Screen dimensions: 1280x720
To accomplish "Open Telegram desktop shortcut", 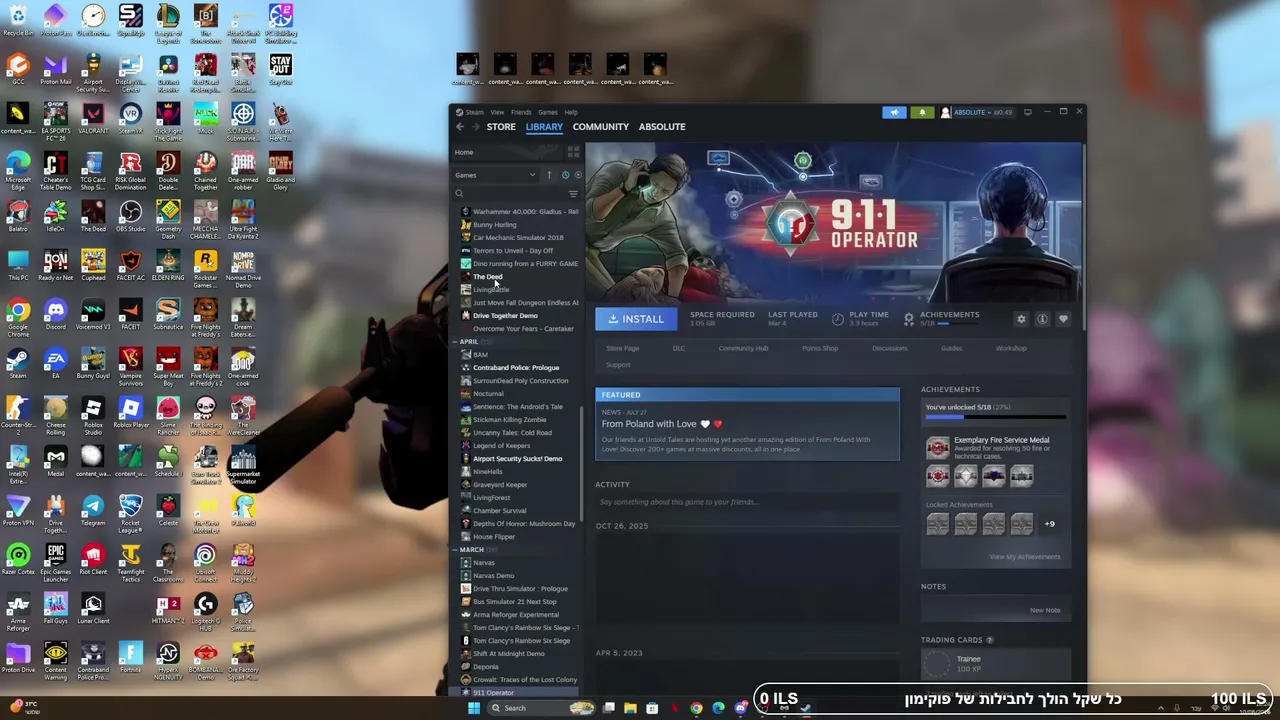I will pos(93,511).
